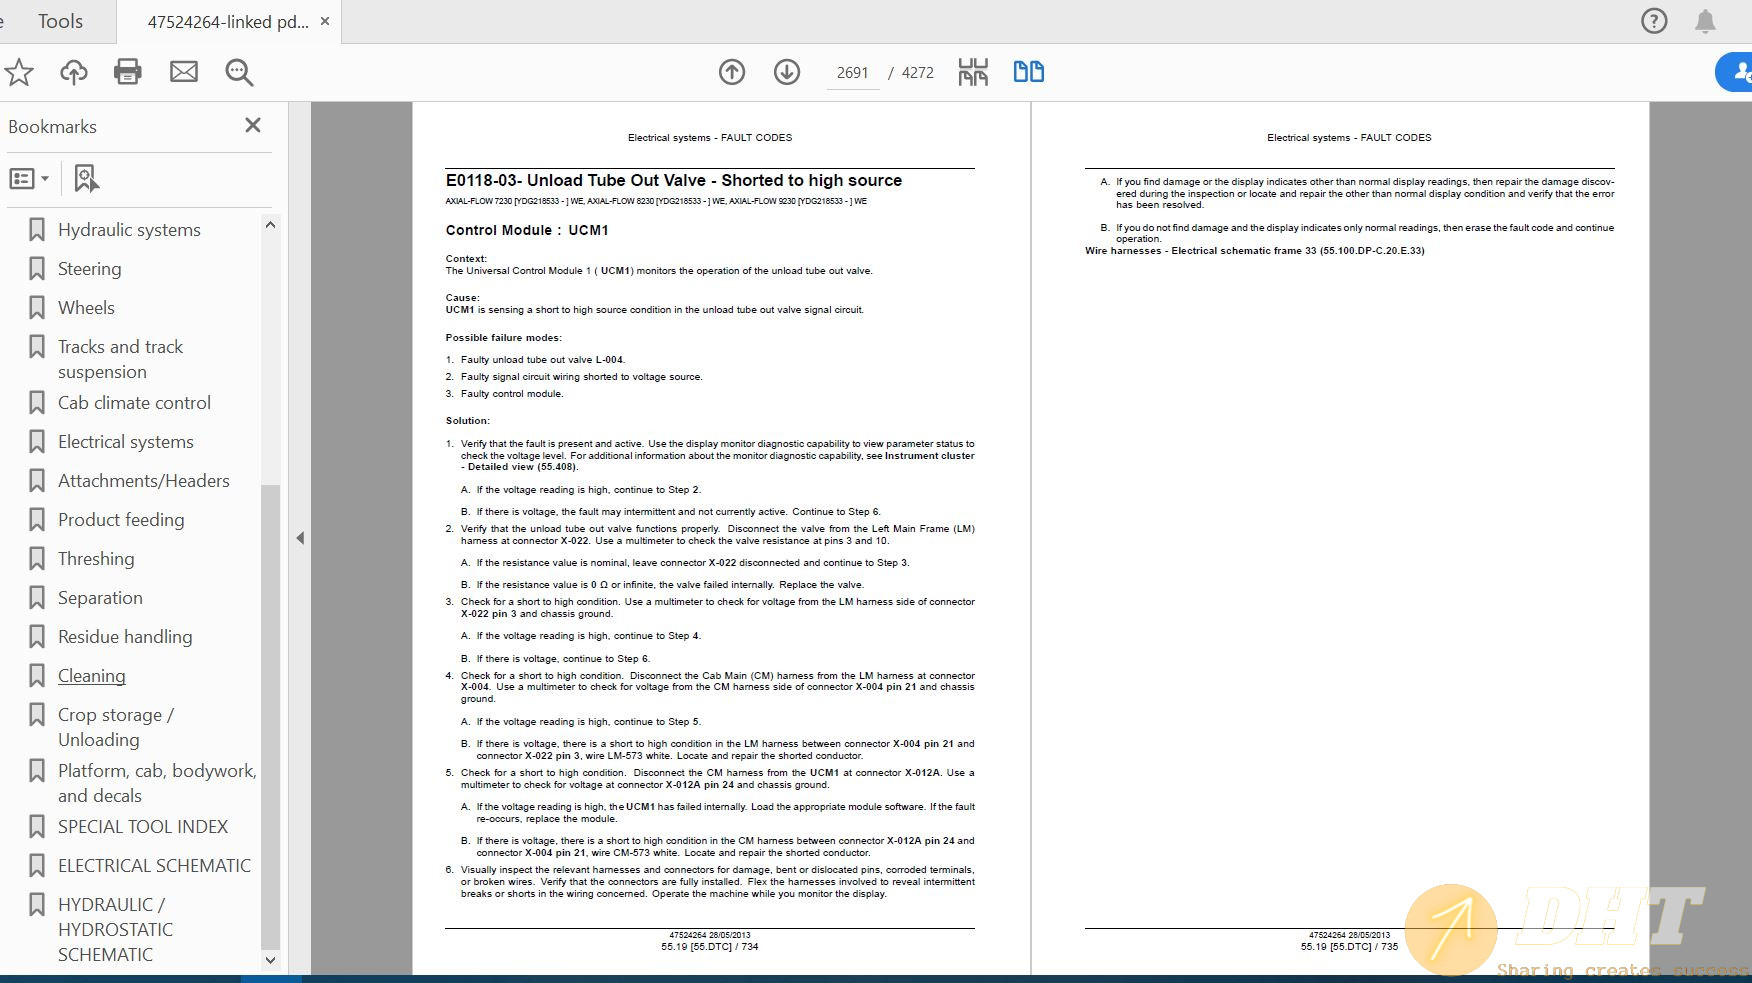Select the 47524264-linked pdf document tab
This screenshot has height=983, width=1752.
click(x=228, y=21)
